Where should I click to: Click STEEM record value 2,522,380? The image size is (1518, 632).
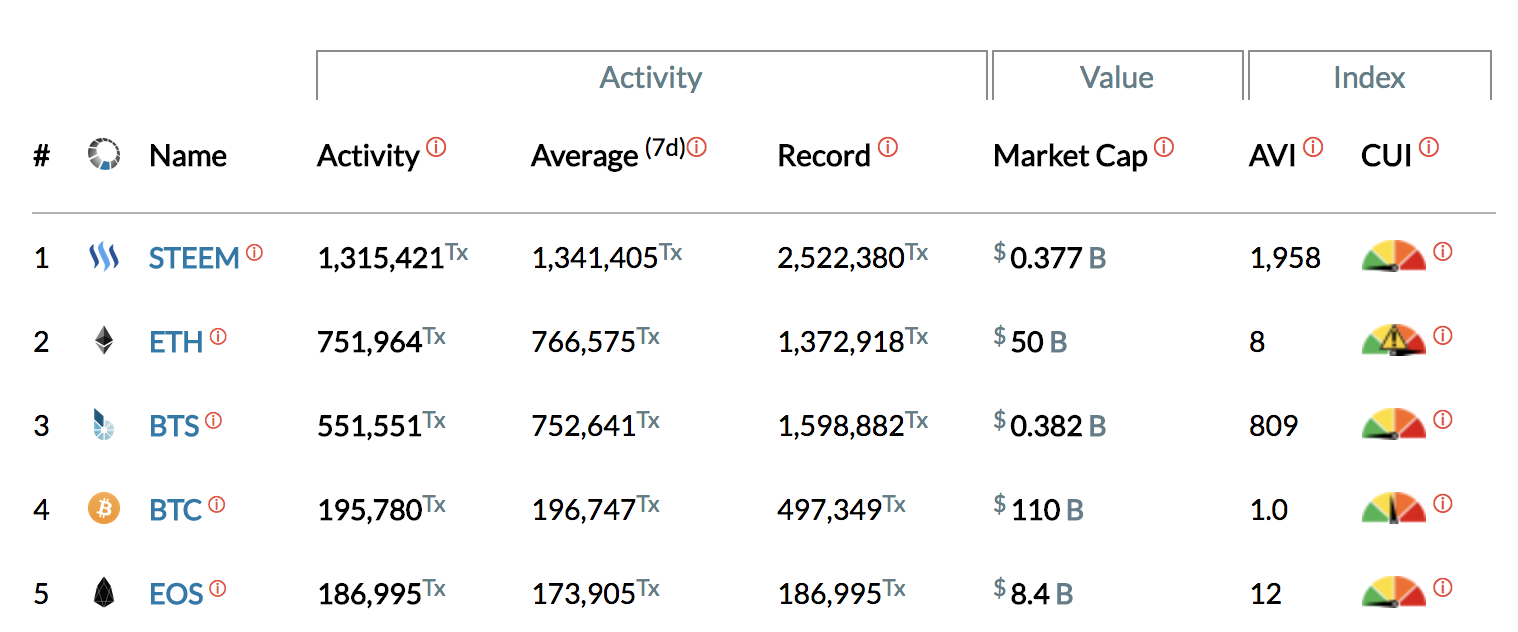[x=840, y=259]
